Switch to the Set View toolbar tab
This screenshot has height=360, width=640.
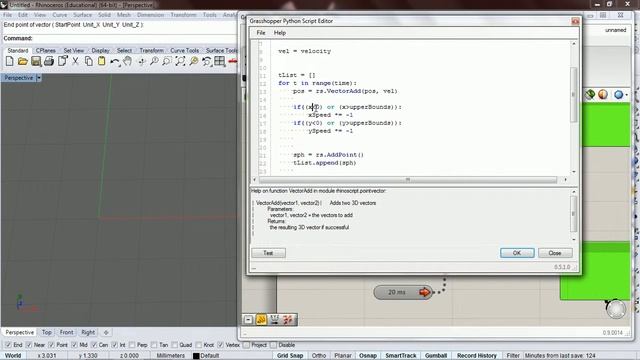[73, 51]
